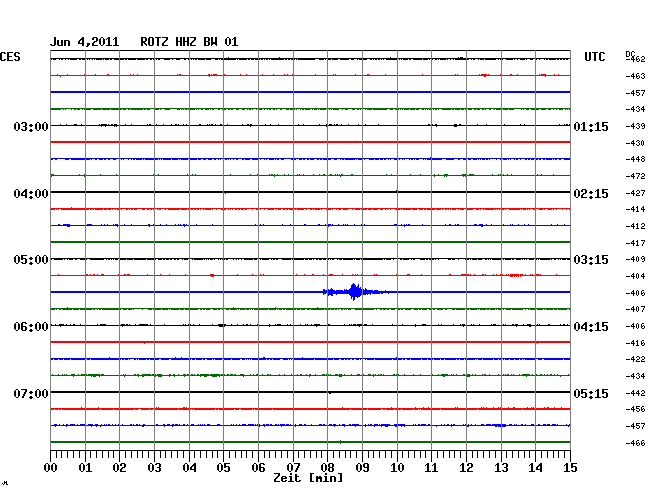Click the DC offset value "-422"

635,359
